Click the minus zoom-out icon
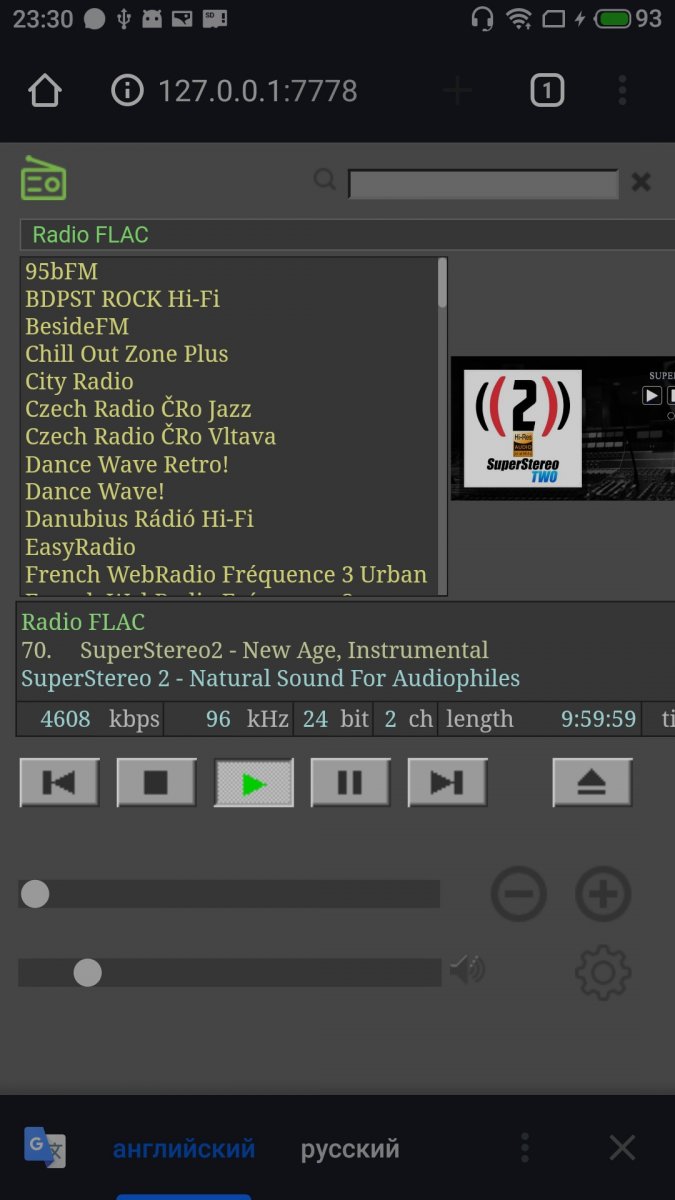 518,893
